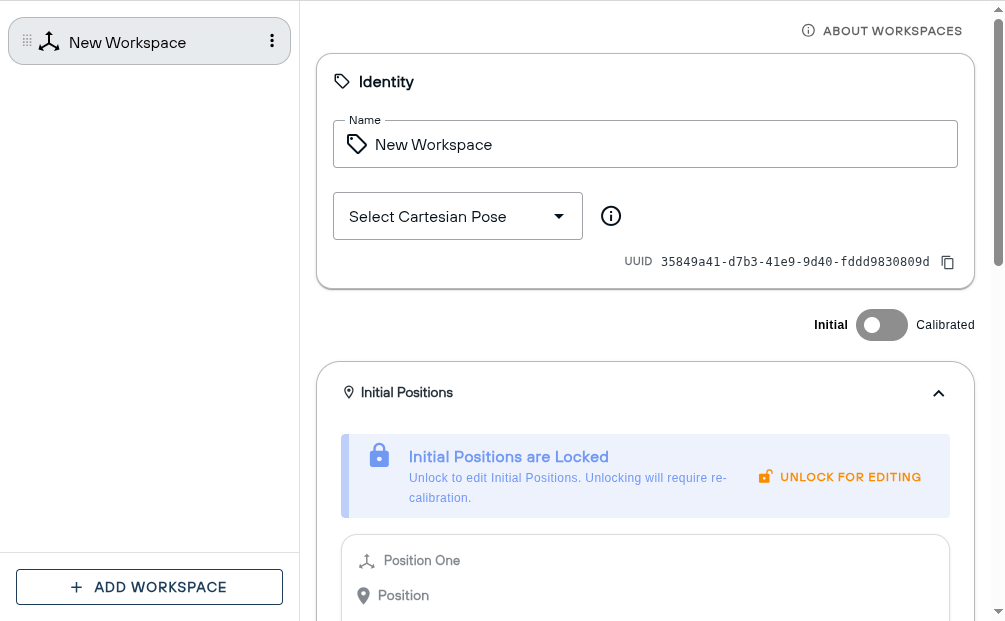This screenshot has height=621, width=1005.
Task: Click the tag icon inside Name field
Action: (356, 144)
